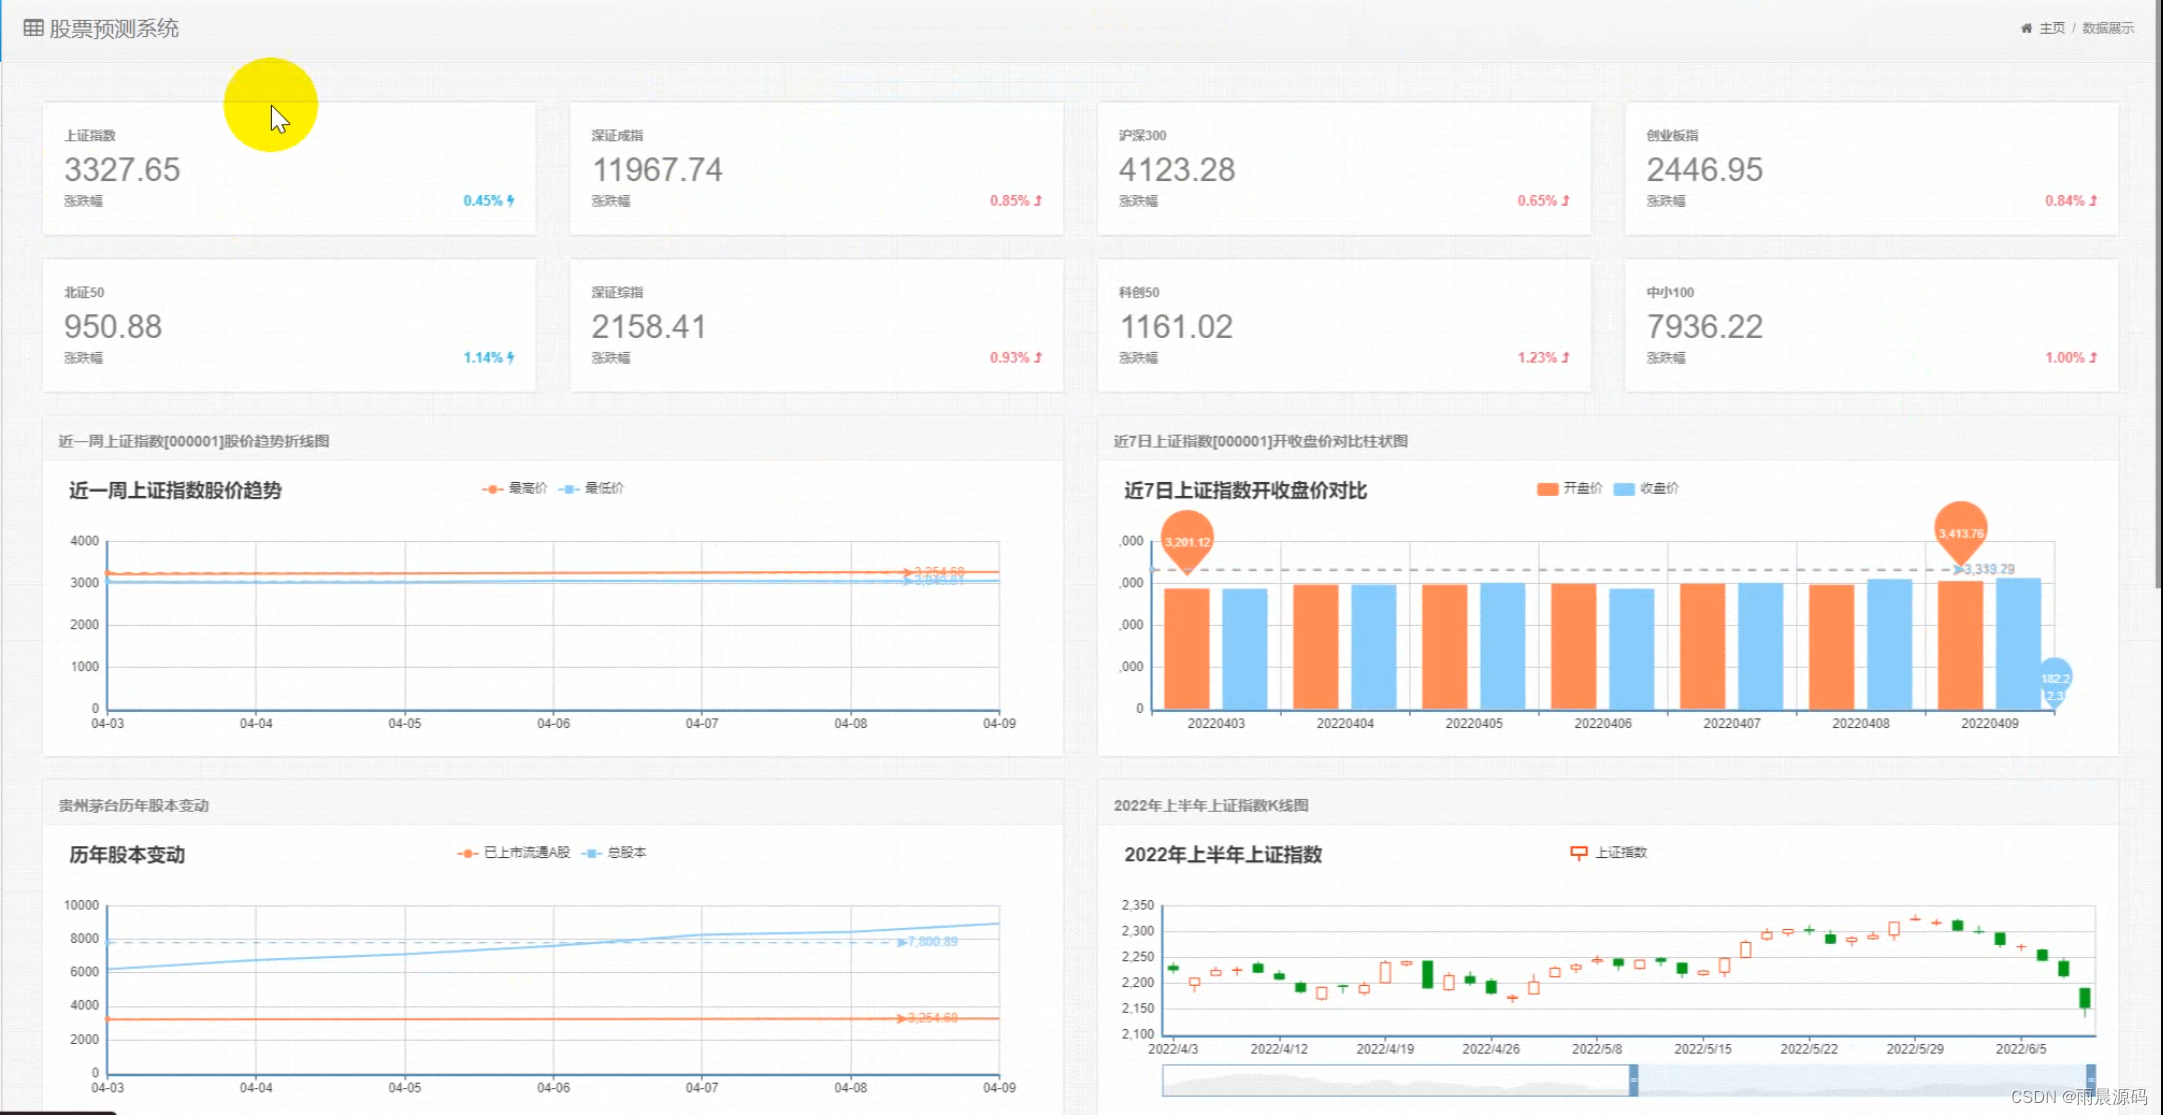Screen dimensions: 2163x1115
Task: Toggle the 最低价 legend series
Action: (591, 489)
